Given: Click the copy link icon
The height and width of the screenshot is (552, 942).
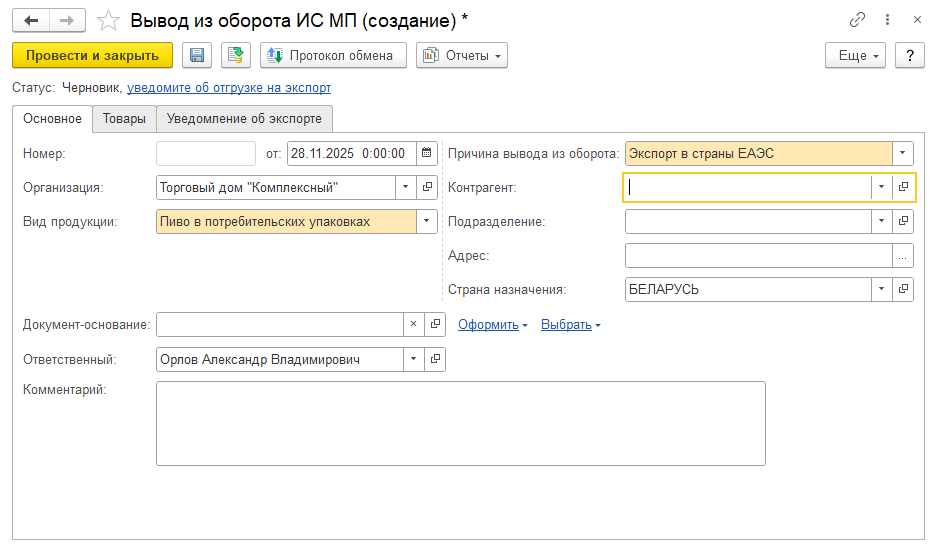Looking at the screenshot, I should click(857, 20).
